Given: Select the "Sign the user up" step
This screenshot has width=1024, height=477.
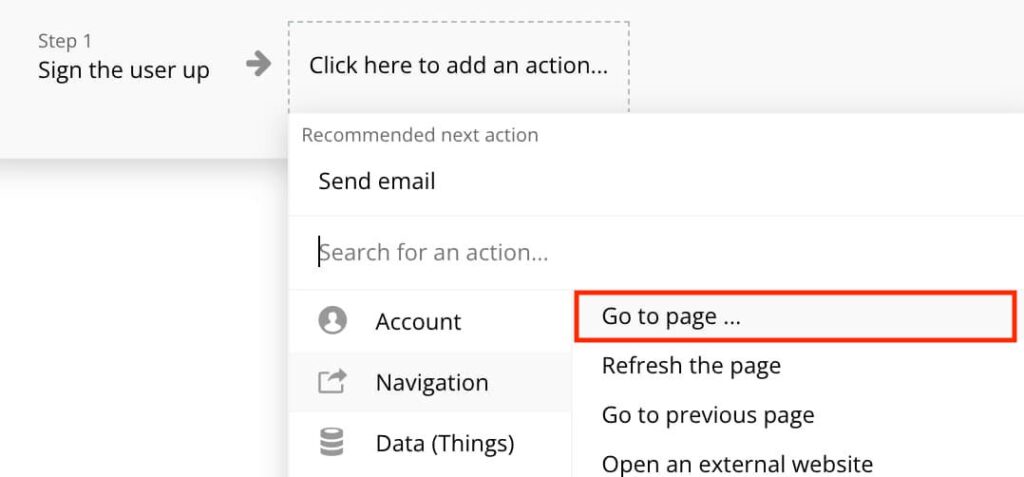Looking at the screenshot, I should [x=123, y=71].
